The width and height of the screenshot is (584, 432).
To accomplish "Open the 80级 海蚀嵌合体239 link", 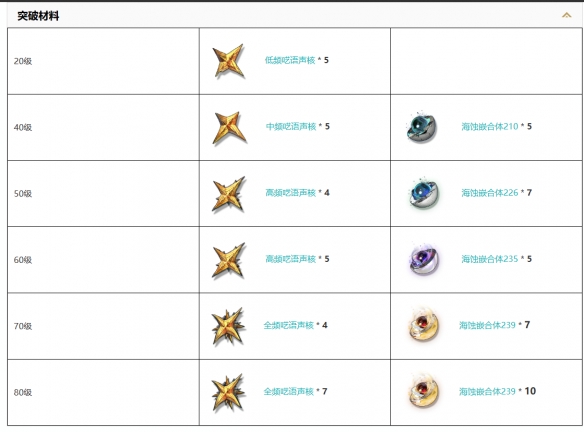I will pyautogui.click(x=487, y=391).
